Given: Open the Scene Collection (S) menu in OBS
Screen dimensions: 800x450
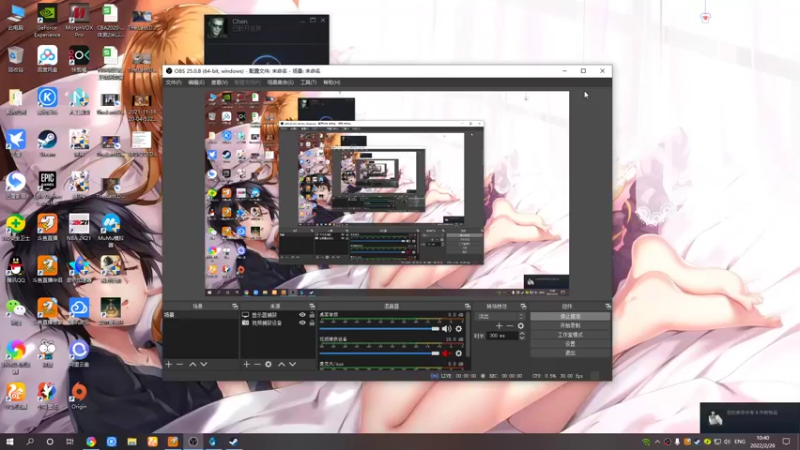Looking at the screenshot, I should [281, 82].
